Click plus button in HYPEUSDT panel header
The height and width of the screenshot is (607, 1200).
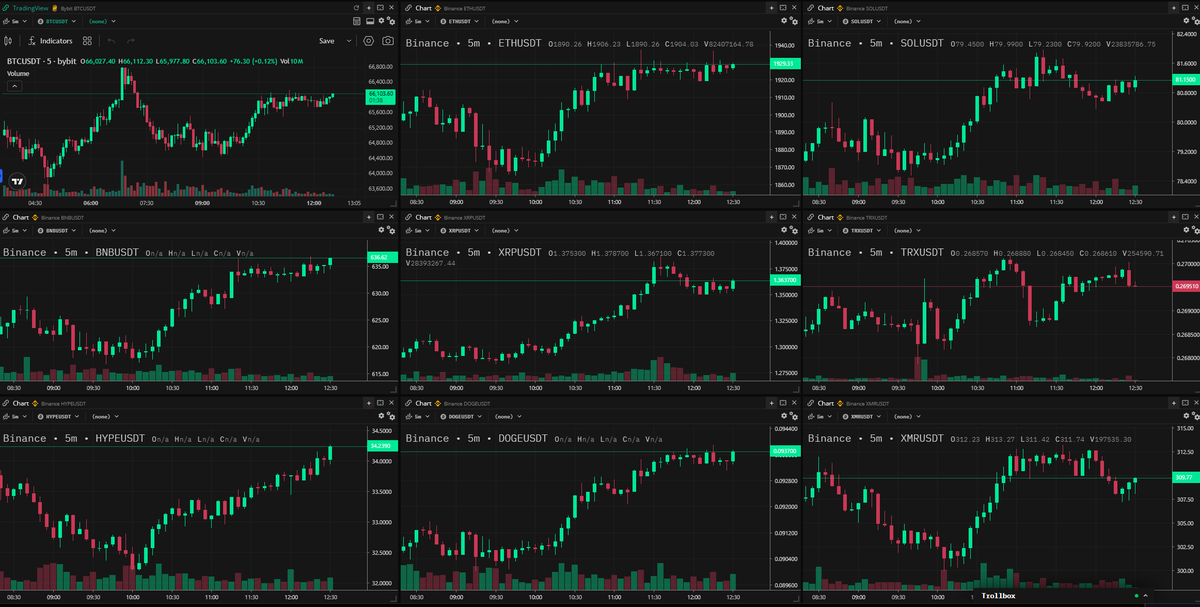click(x=368, y=403)
